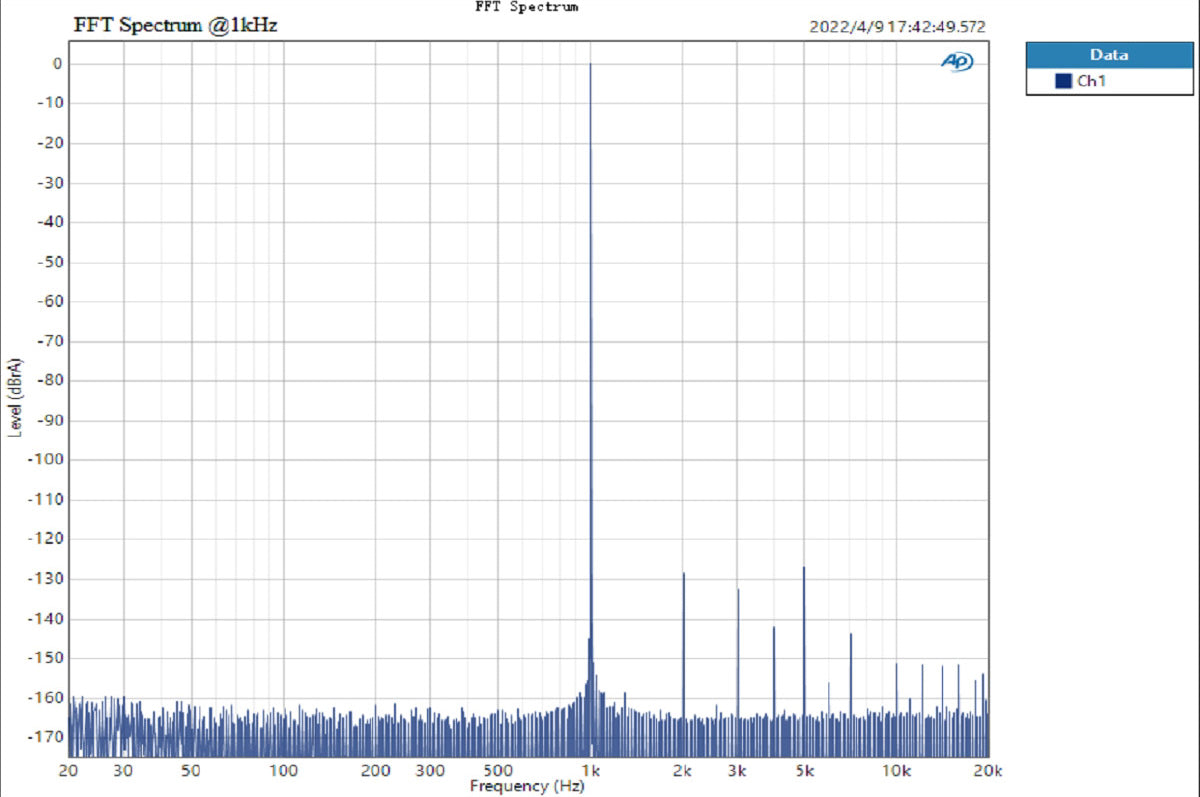Click the top of the 1 kHz fundamental peak
The width and height of the screenshot is (1200, 797).
pyautogui.click(x=590, y=65)
